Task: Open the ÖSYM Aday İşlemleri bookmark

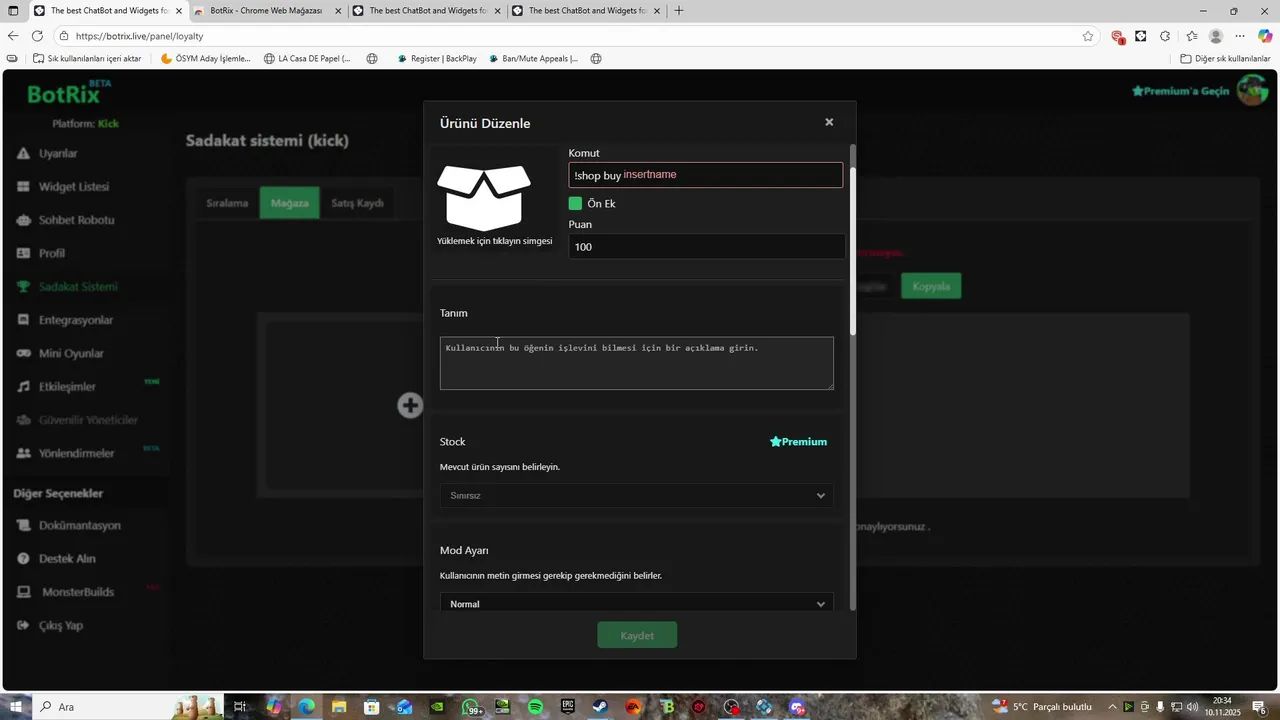Action: click(x=206, y=59)
